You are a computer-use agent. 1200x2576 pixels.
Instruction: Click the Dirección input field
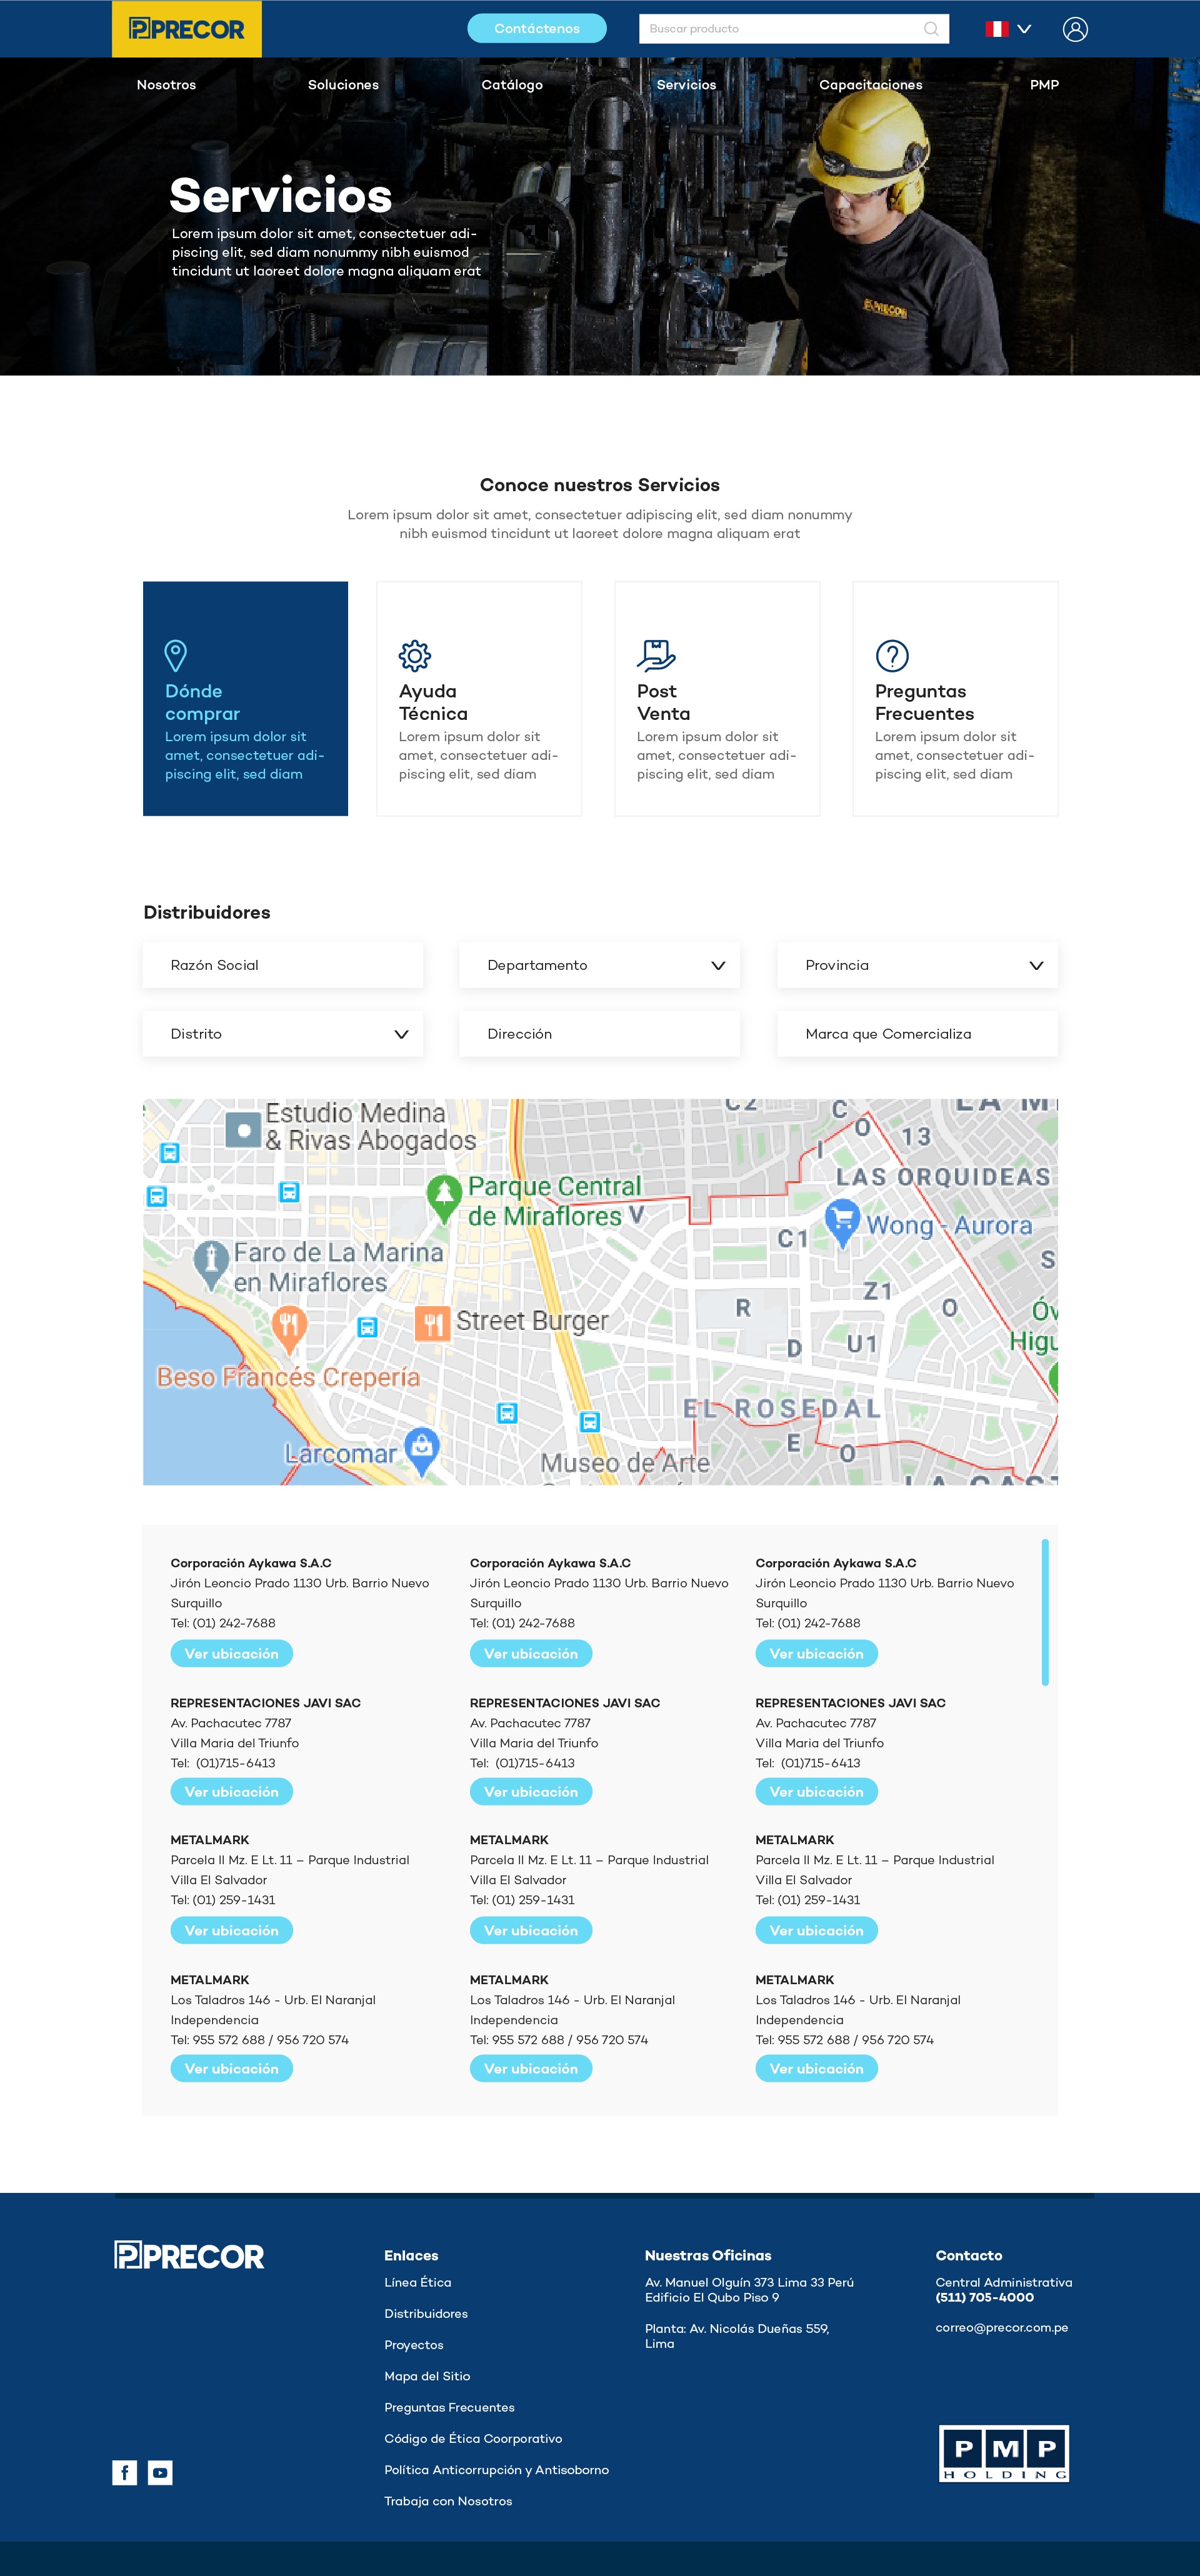(599, 1034)
